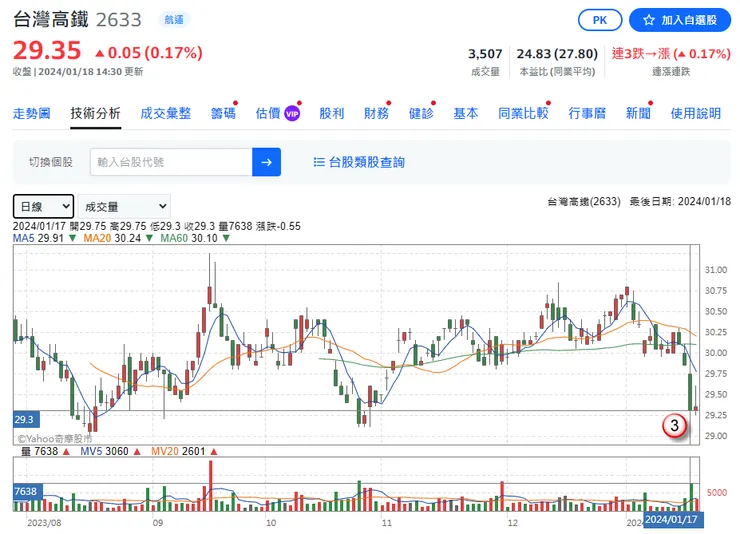This screenshot has width=740, height=534.
Task: Click the MA5 29.91 label
Action: point(38,238)
